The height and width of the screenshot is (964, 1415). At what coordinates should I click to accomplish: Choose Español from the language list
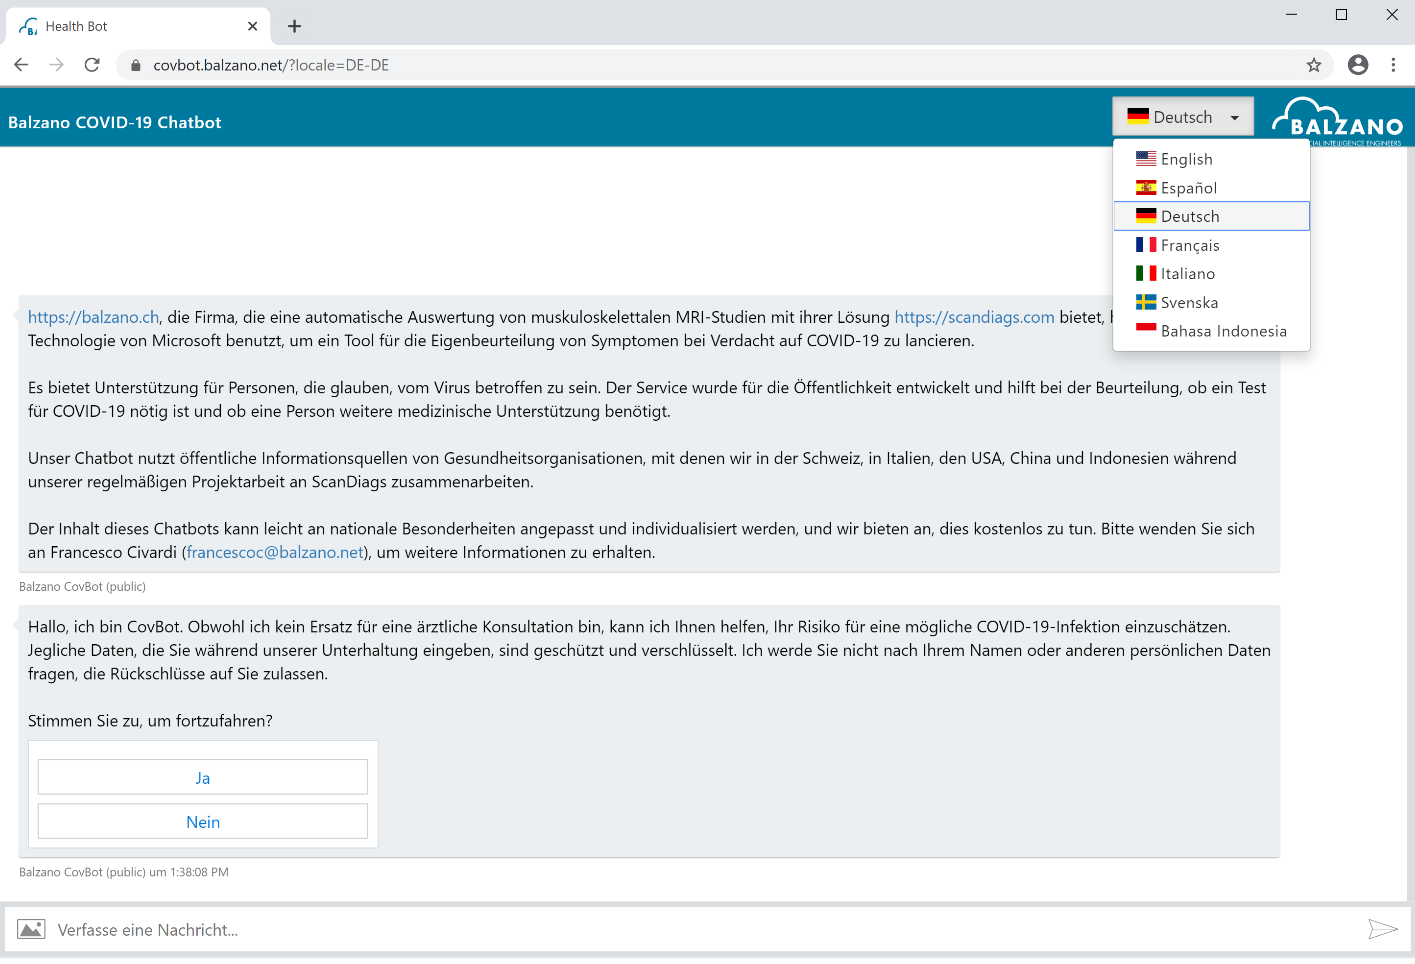click(x=1211, y=188)
